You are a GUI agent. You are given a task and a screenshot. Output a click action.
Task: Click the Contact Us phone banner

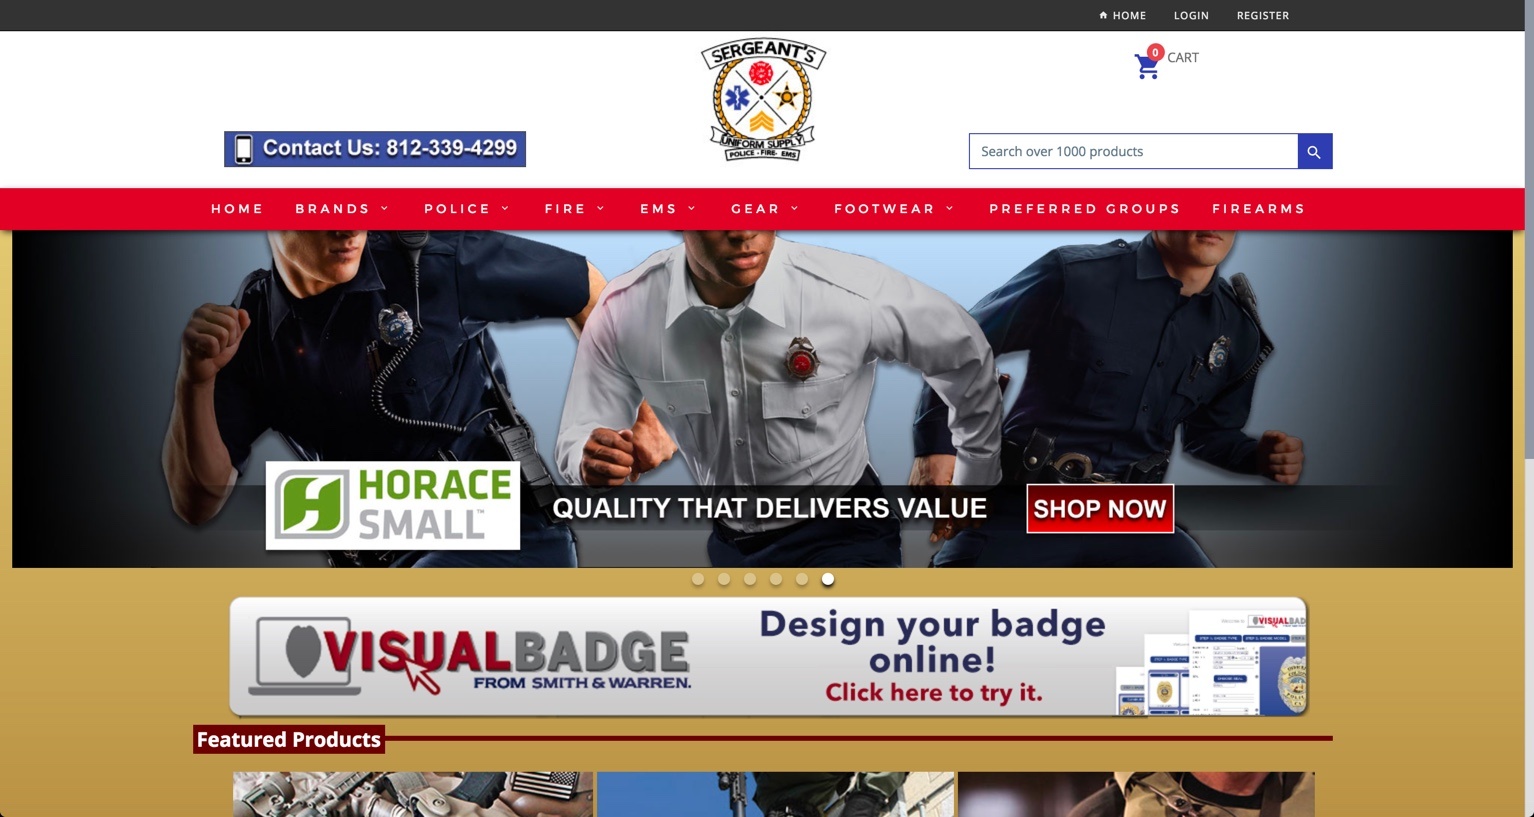[375, 149]
